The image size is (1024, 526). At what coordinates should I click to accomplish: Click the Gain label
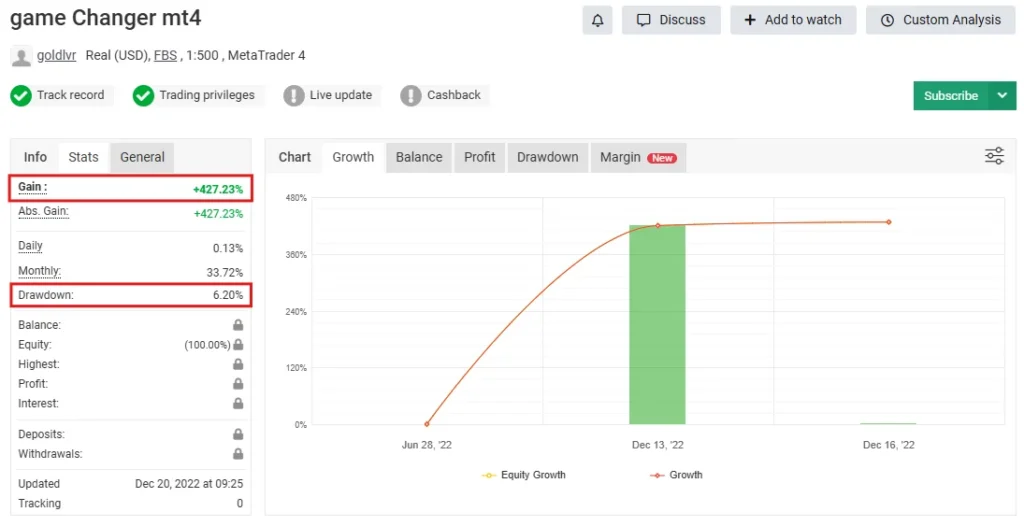coord(33,188)
